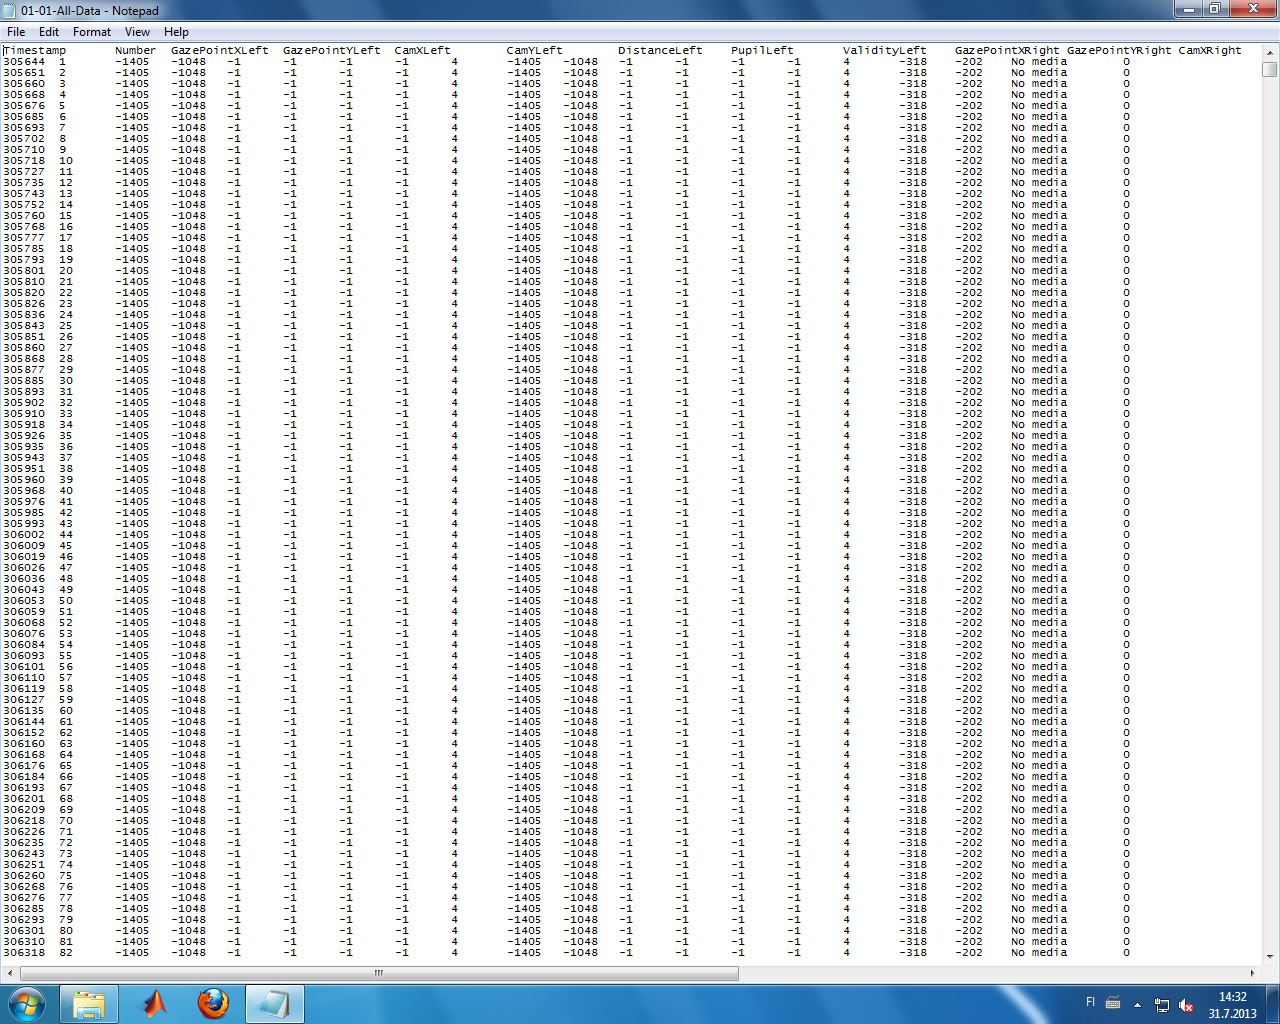Open the Windows Start menu
This screenshot has width=1280, height=1024.
27,1004
